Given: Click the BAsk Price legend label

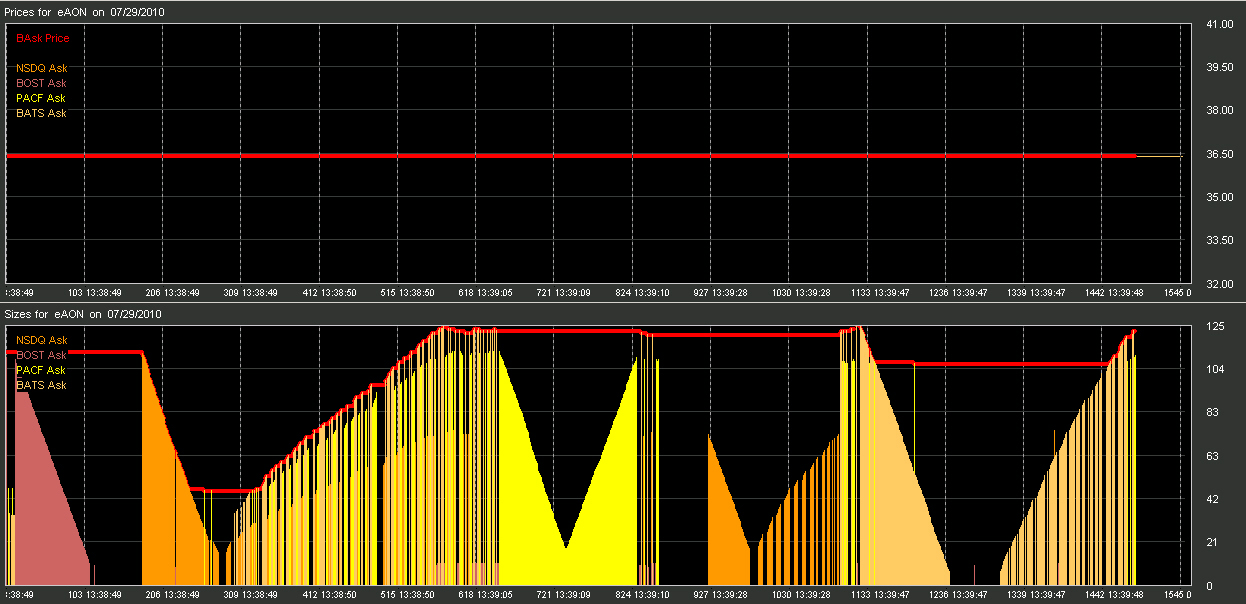Looking at the screenshot, I should pos(43,38).
